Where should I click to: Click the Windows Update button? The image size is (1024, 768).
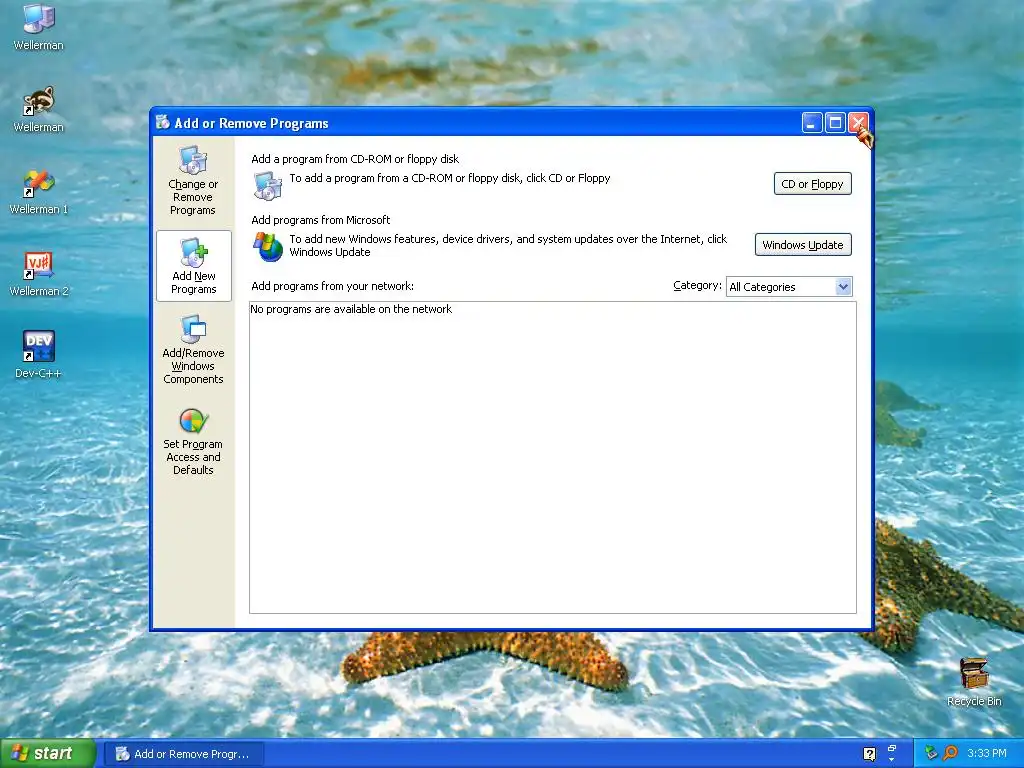[x=803, y=245]
